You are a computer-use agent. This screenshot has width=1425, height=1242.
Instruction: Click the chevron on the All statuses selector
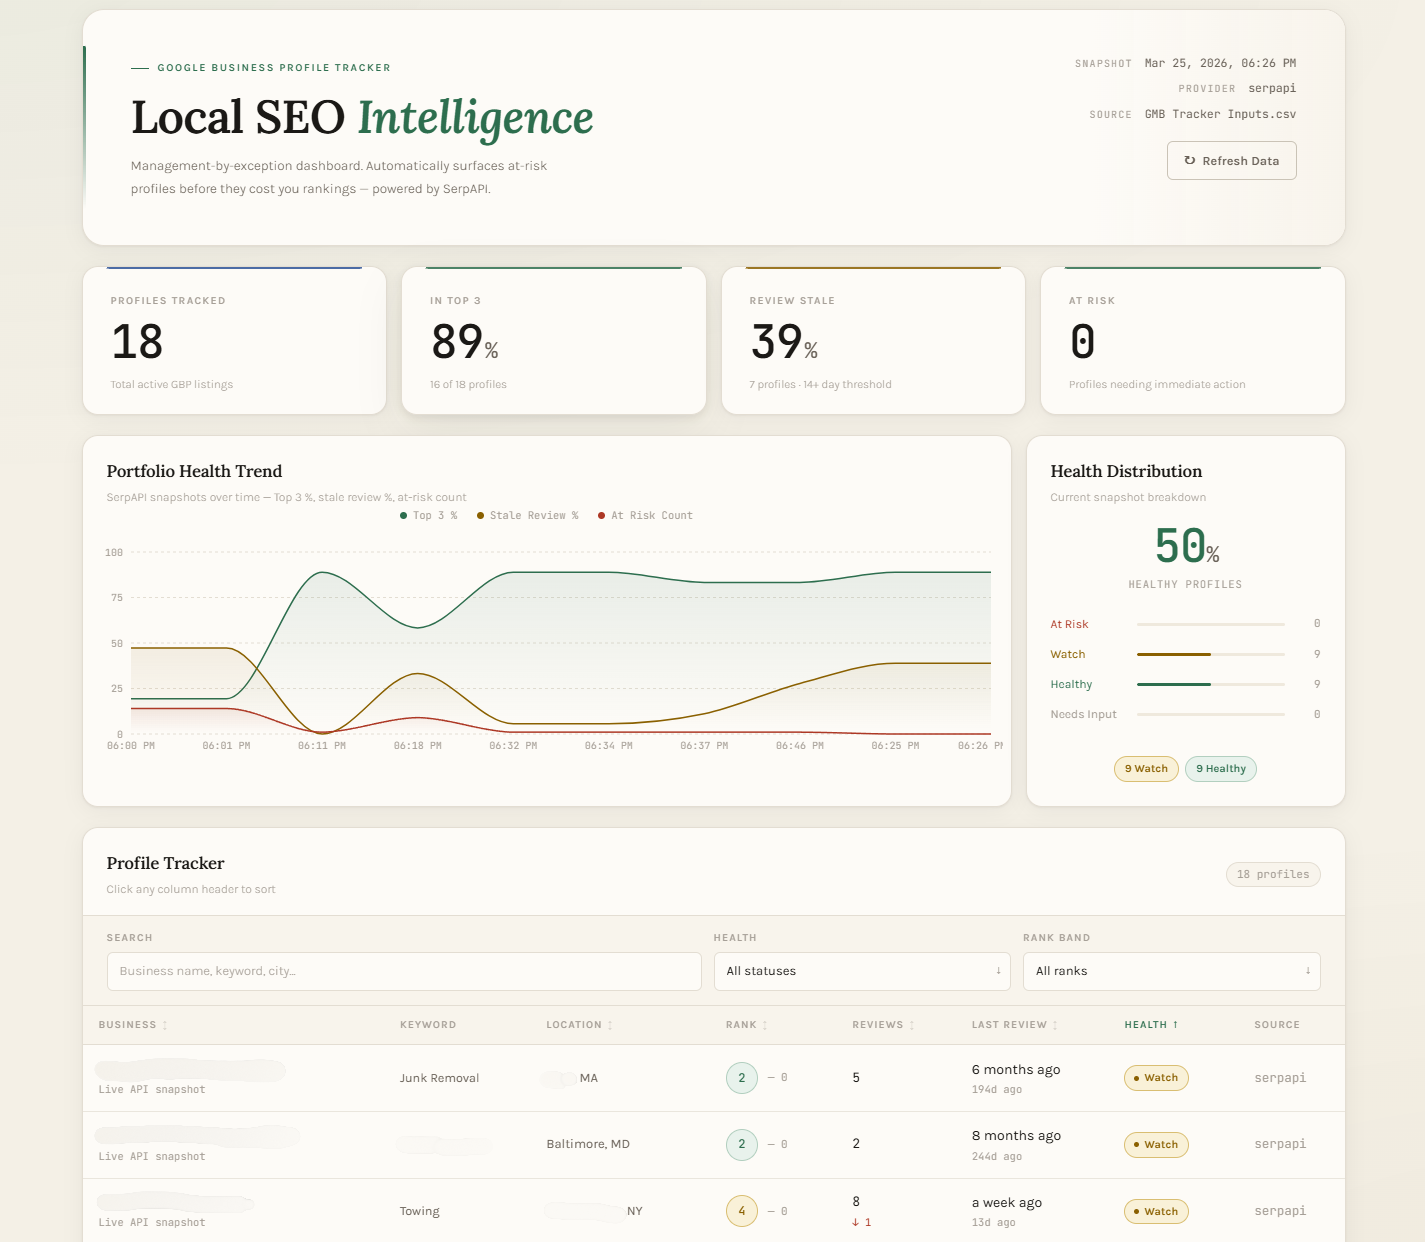(997, 971)
